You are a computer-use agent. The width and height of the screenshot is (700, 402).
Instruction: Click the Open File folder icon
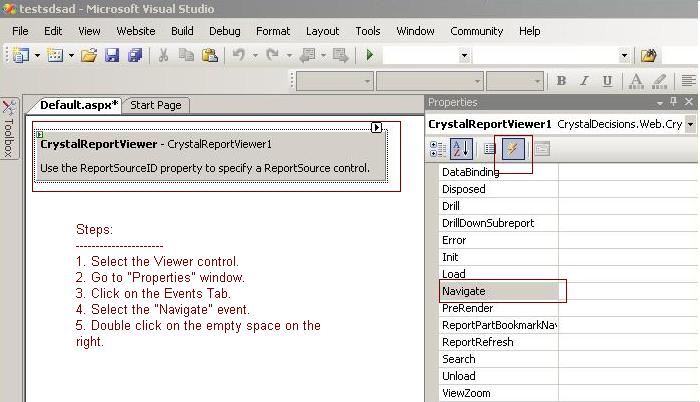point(89,55)
